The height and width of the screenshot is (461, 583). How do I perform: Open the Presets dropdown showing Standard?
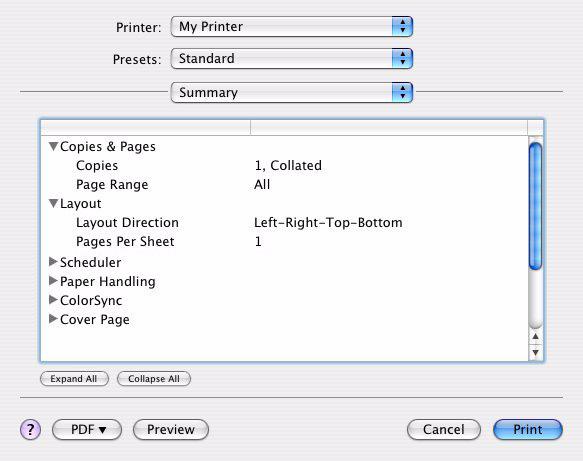coord(292,59)
